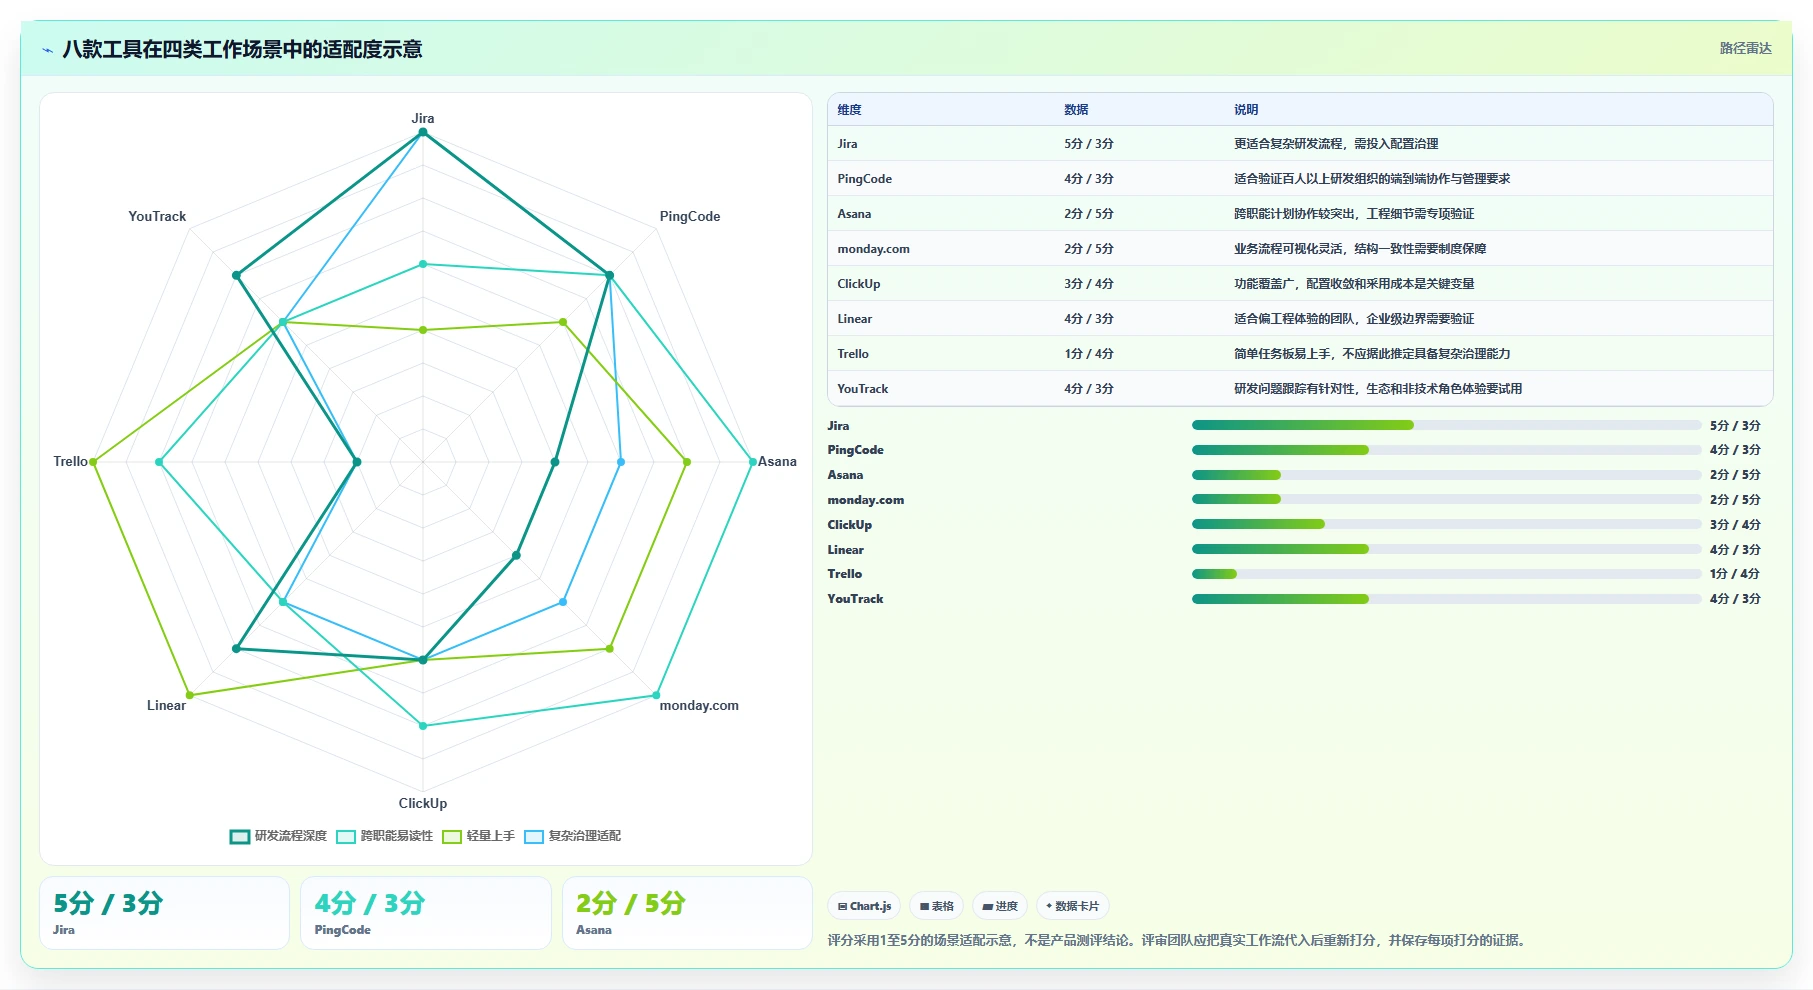
Task: Click the footnote starting 评分采用1至5分
Action: pos(1179,940)
